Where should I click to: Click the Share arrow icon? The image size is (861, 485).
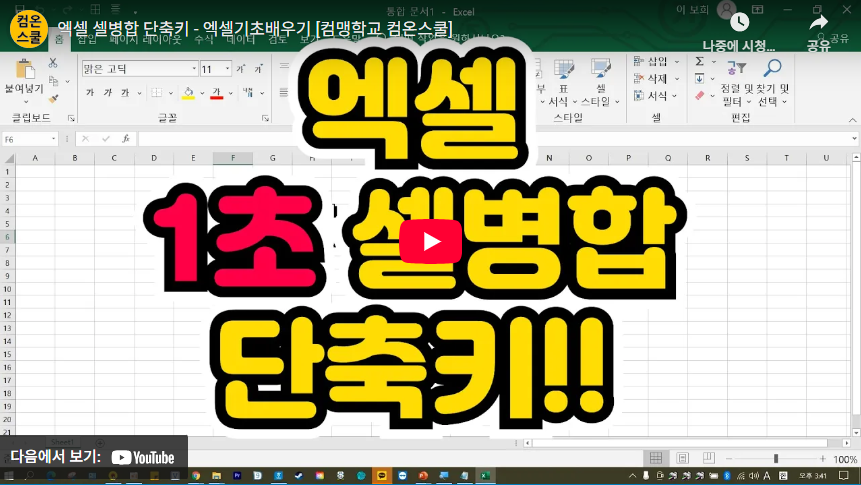(x=819, y=23)
